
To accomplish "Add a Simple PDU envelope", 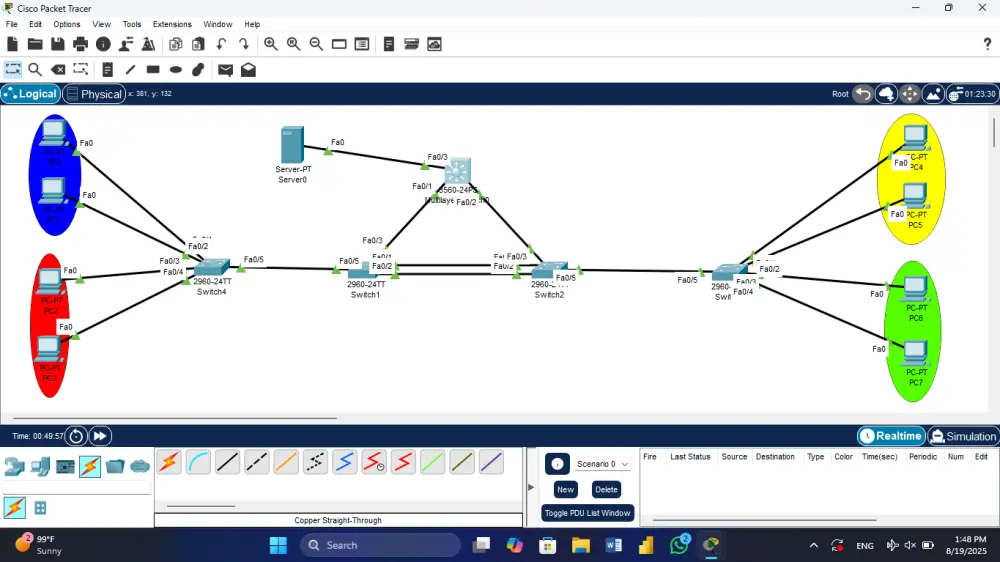I will pos(225,70).
